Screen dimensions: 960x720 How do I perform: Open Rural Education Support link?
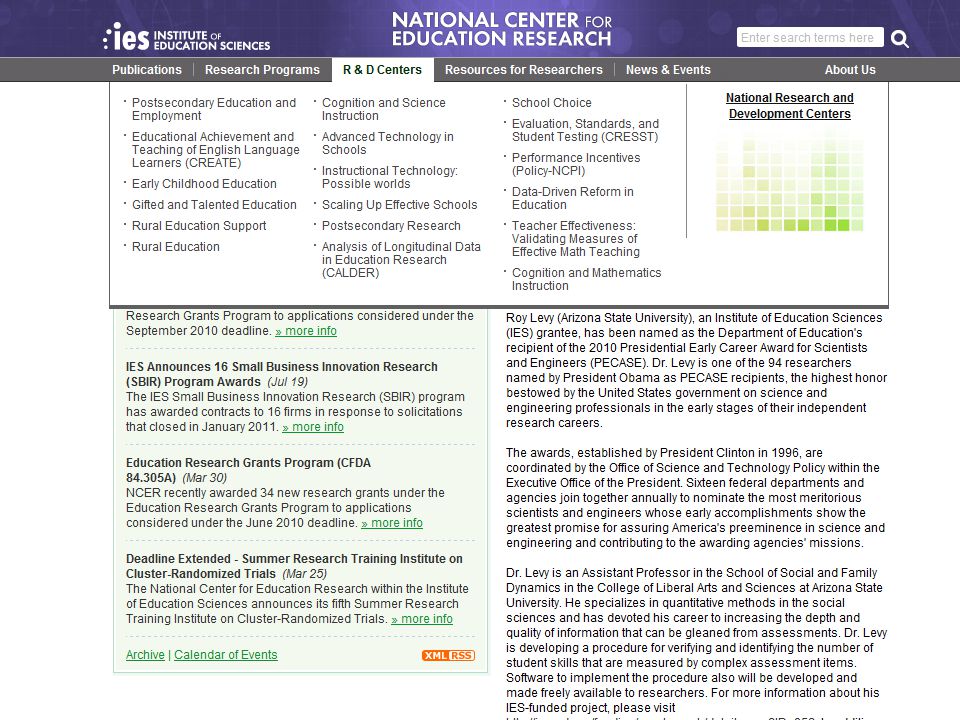pyautogui.click(x=199, y=225)
